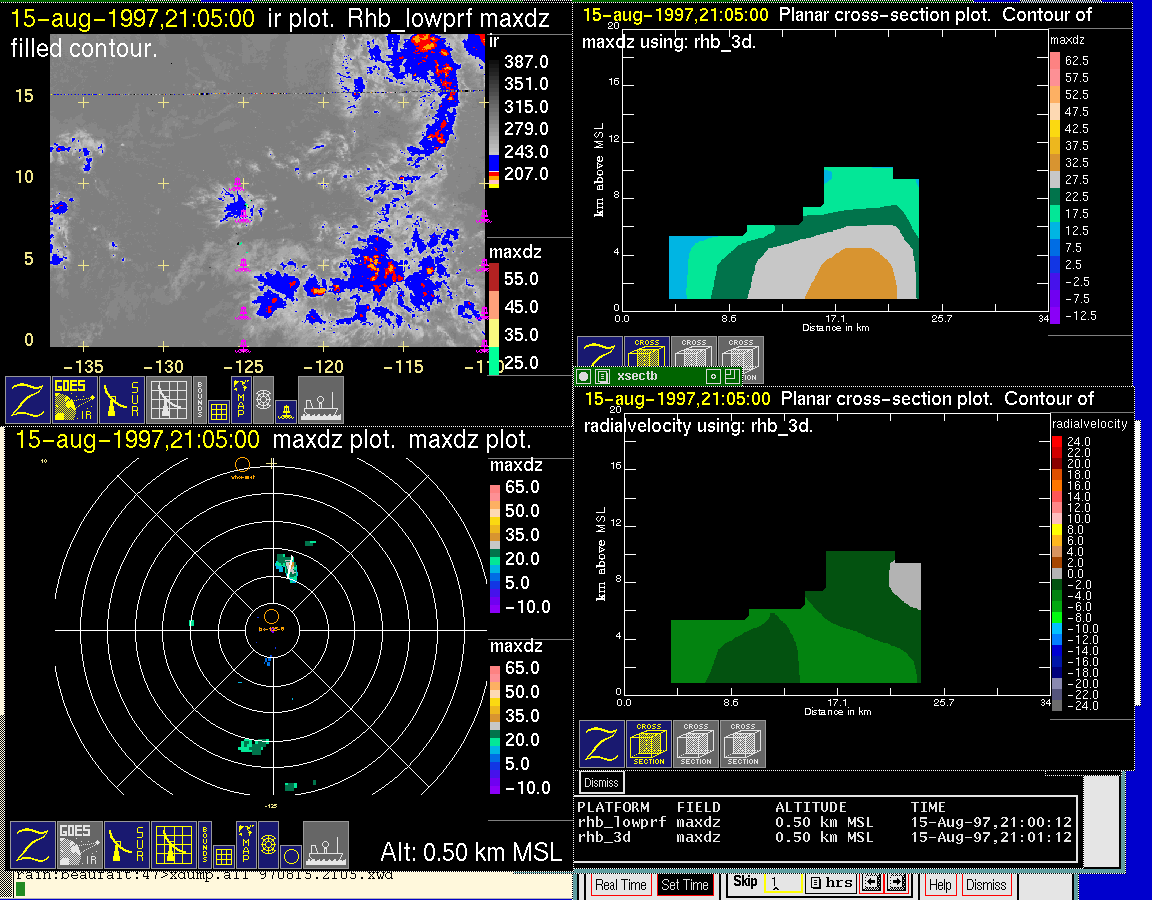Image resolution: width=1152 pixels, height=900 pixels.
Task: Click the ship platform icon in upper window
Action: point(321,399)
